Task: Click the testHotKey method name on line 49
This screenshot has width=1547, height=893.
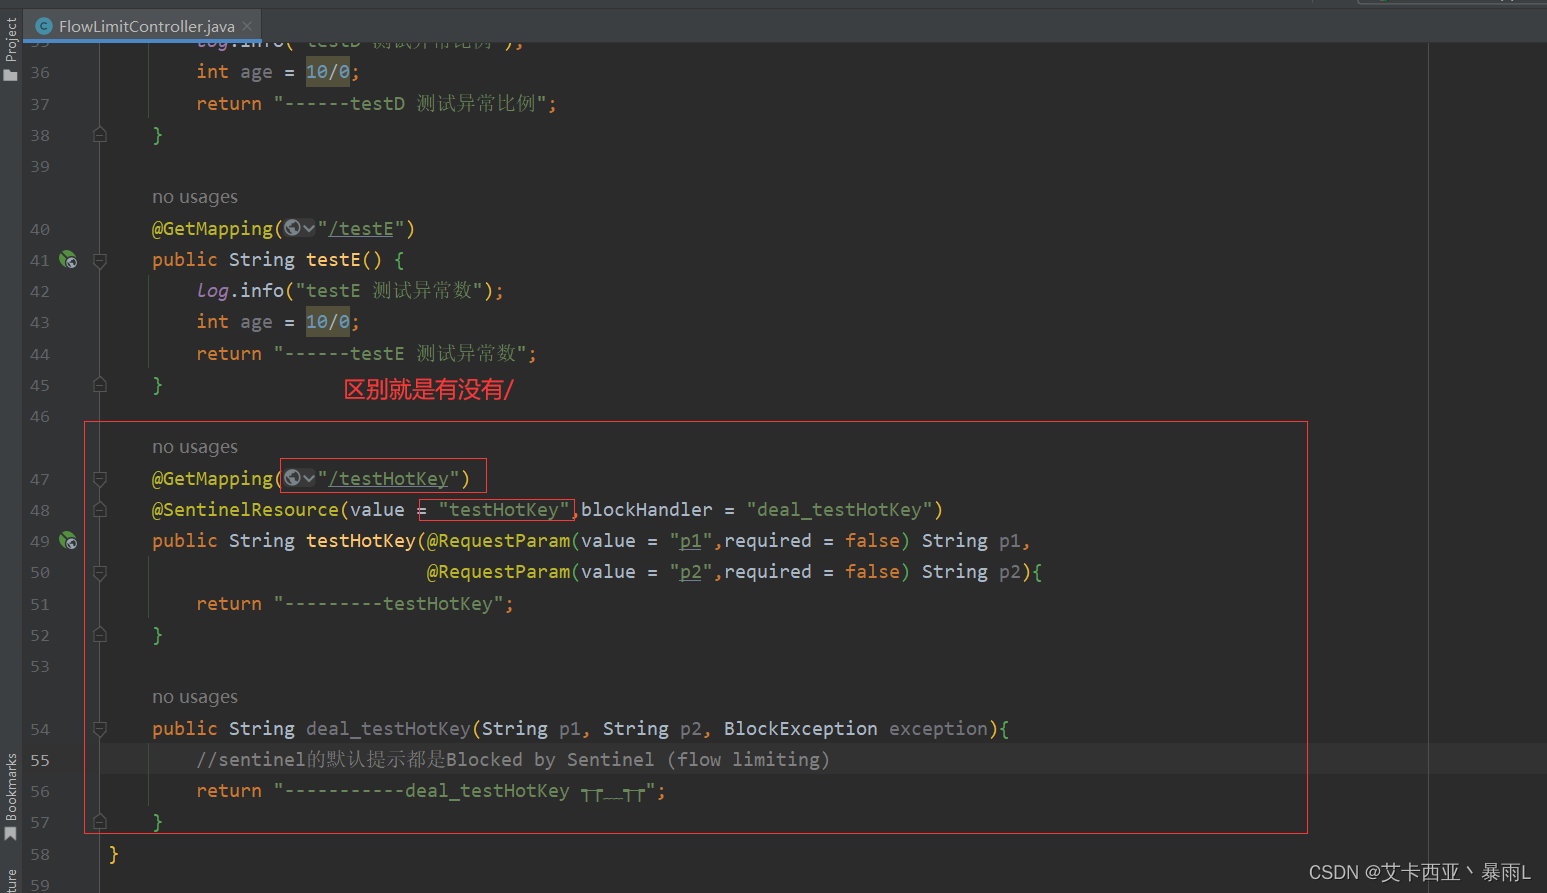Action: tap(361, 541)
